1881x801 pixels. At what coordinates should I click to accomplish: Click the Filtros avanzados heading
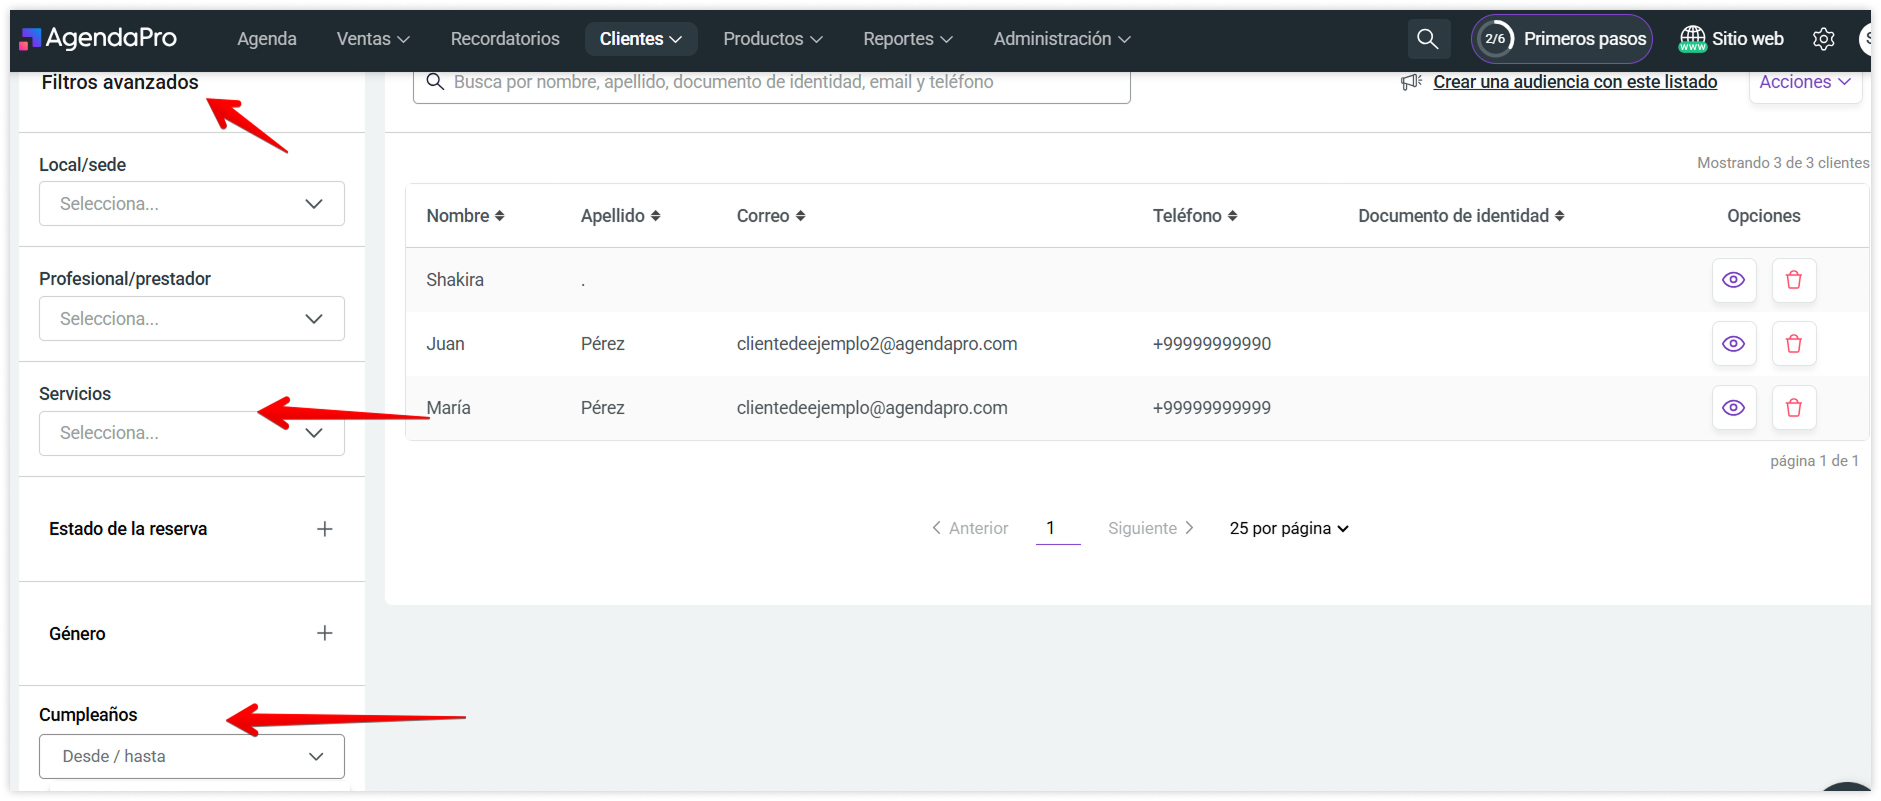coord(120,82)
